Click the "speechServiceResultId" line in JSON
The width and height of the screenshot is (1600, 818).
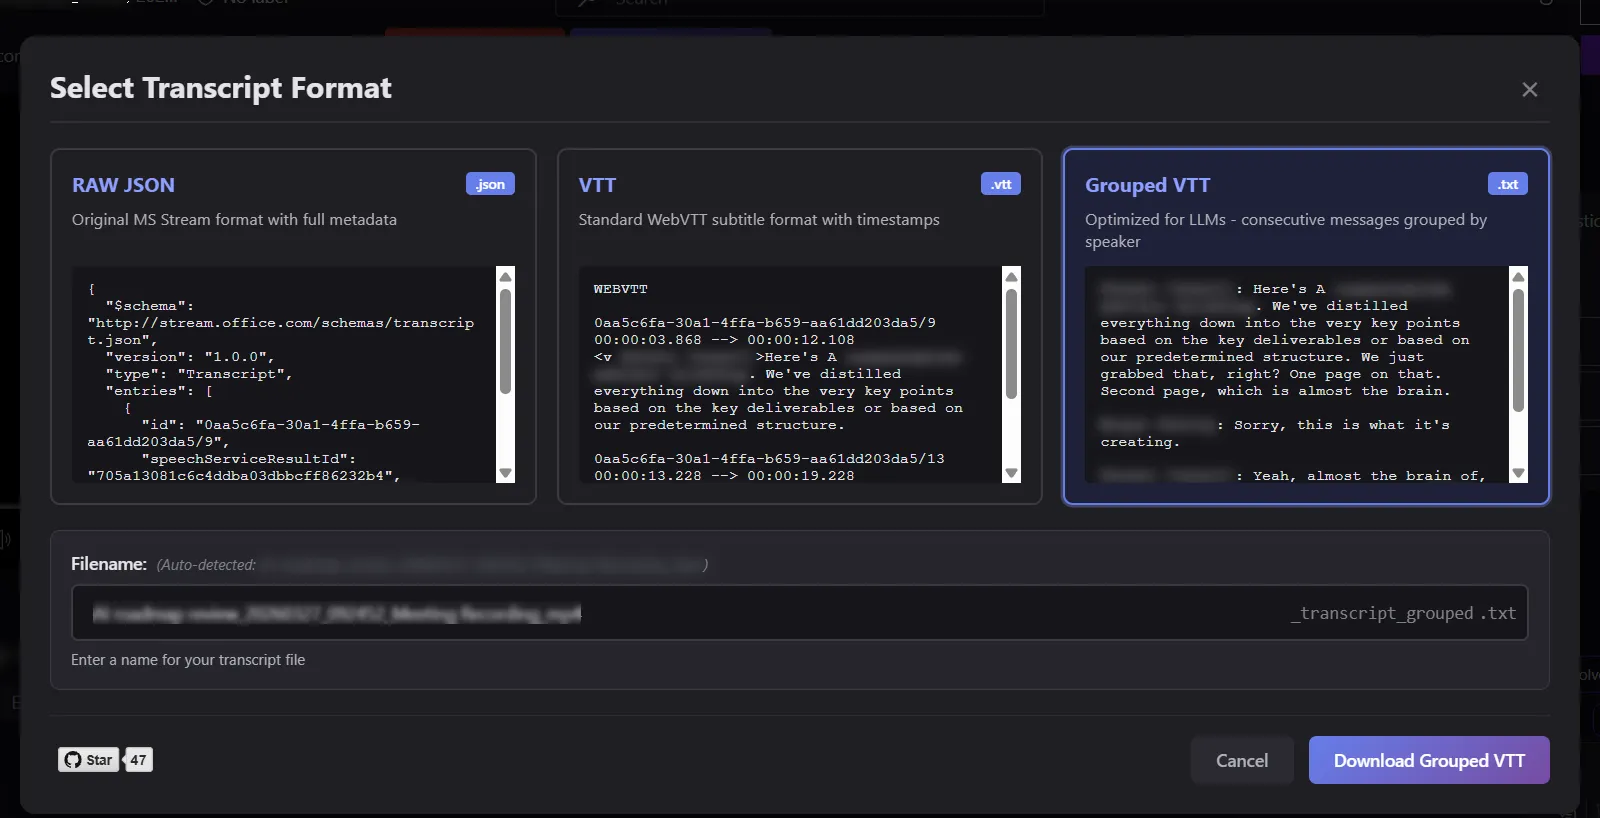[249, 459]
